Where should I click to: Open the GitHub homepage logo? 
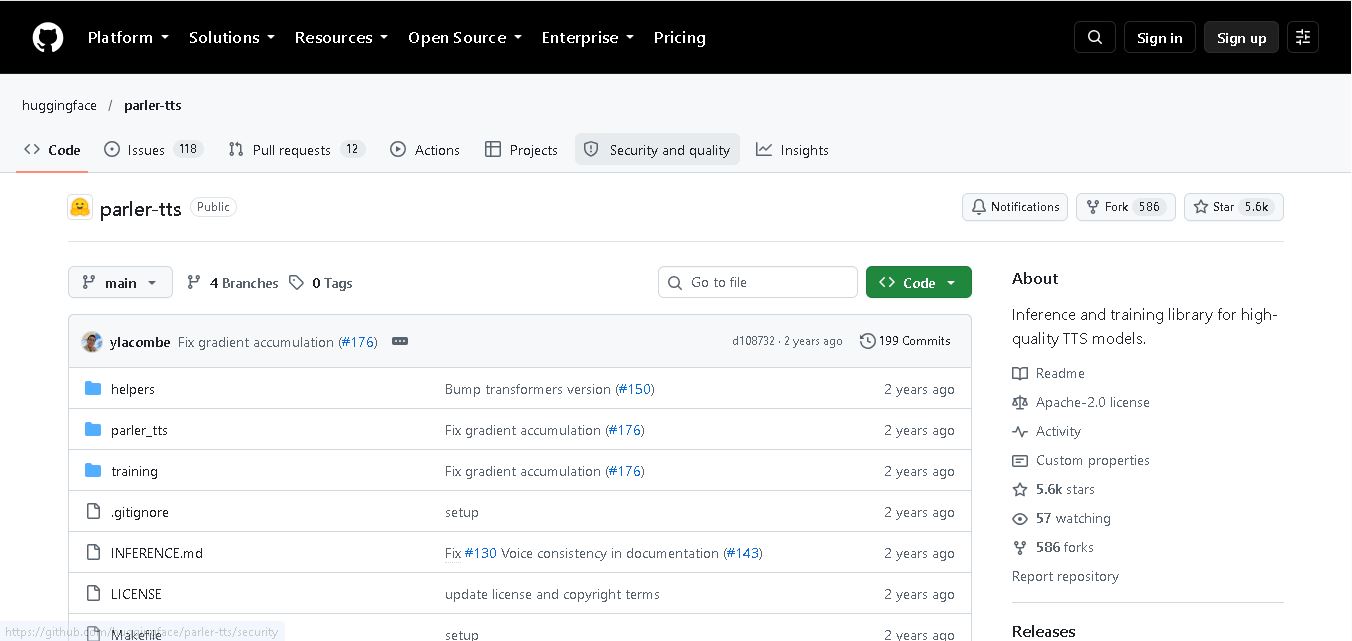click(48, 38)
